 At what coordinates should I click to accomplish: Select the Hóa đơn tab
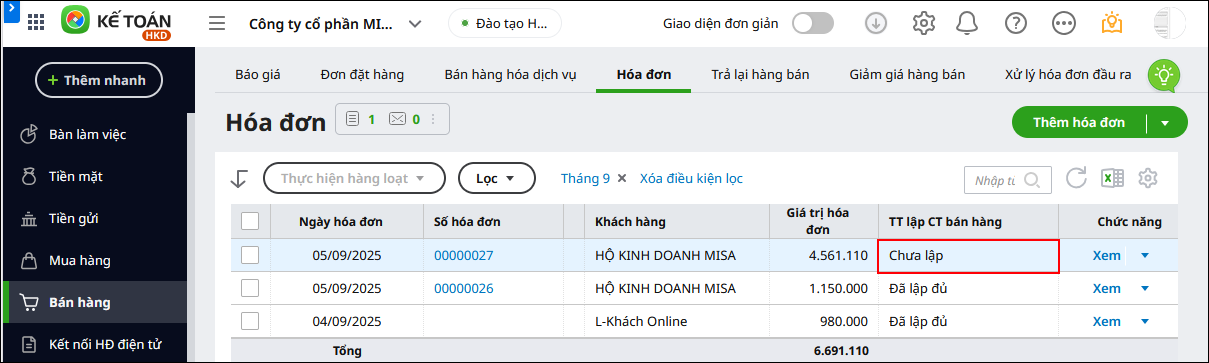[644, 74]
